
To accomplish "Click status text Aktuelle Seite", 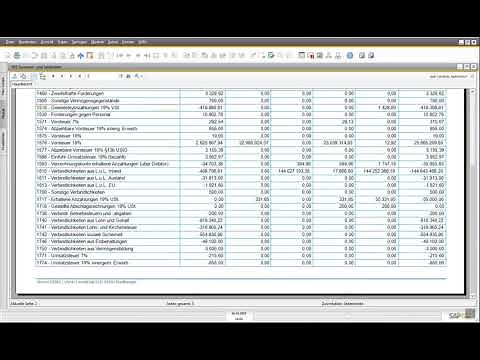I will (24, 304).
